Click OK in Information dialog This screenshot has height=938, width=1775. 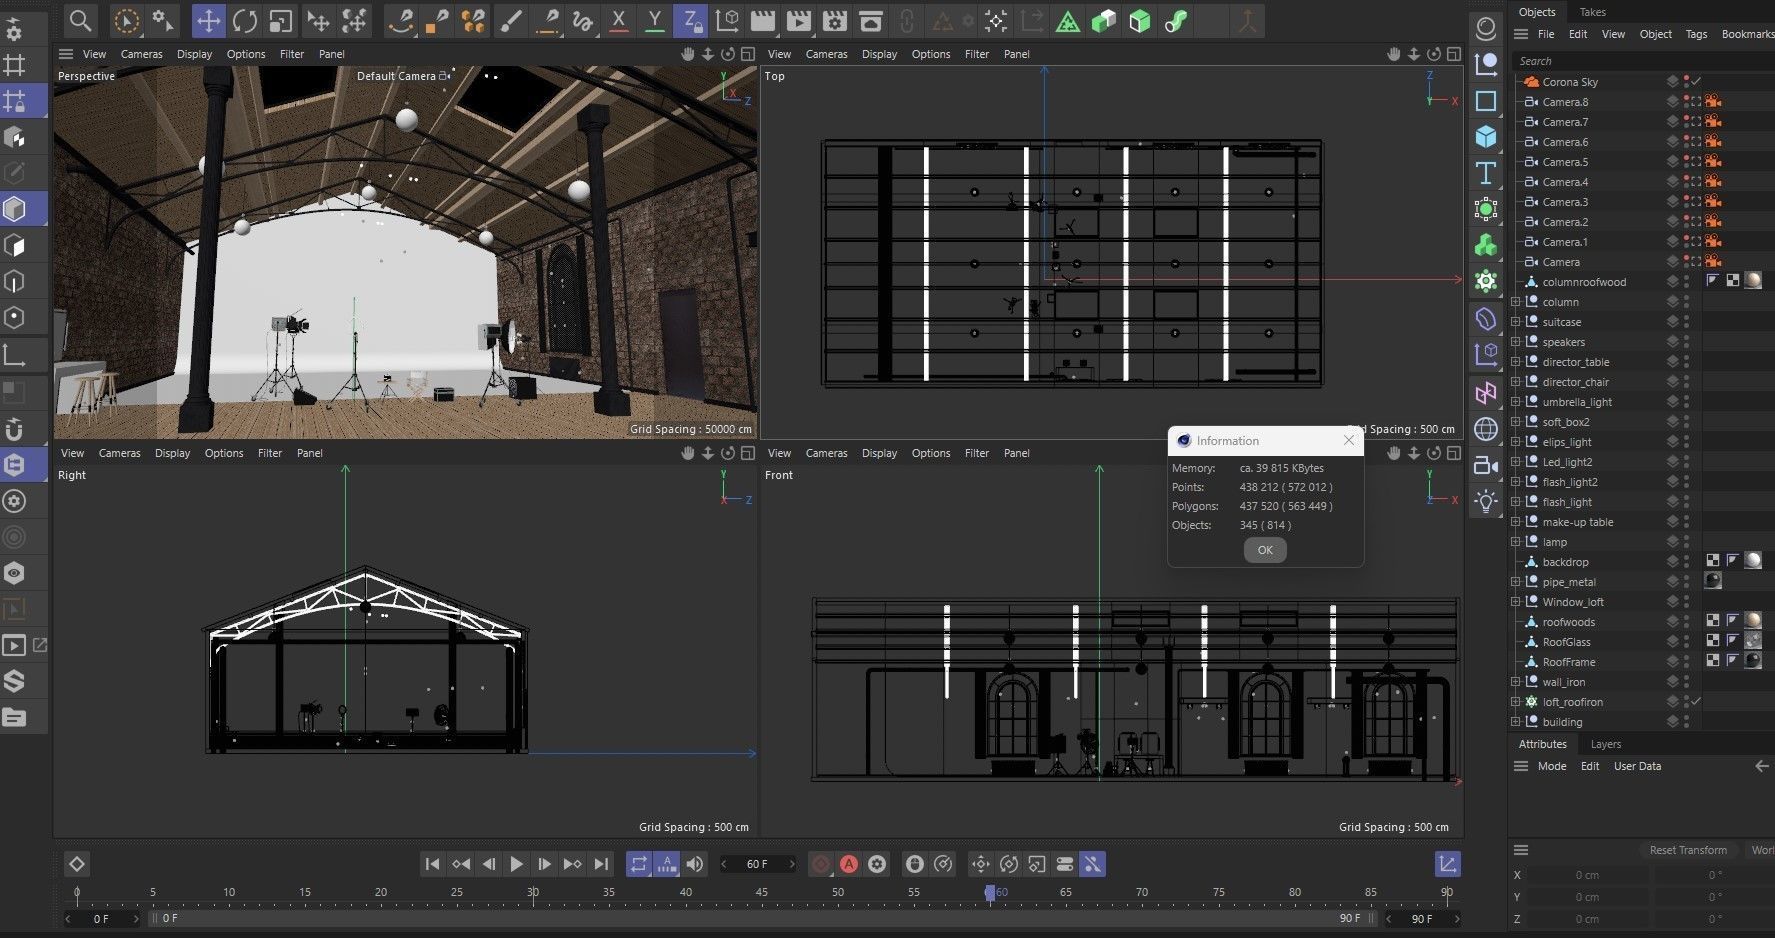click(x=1265, y=550)
